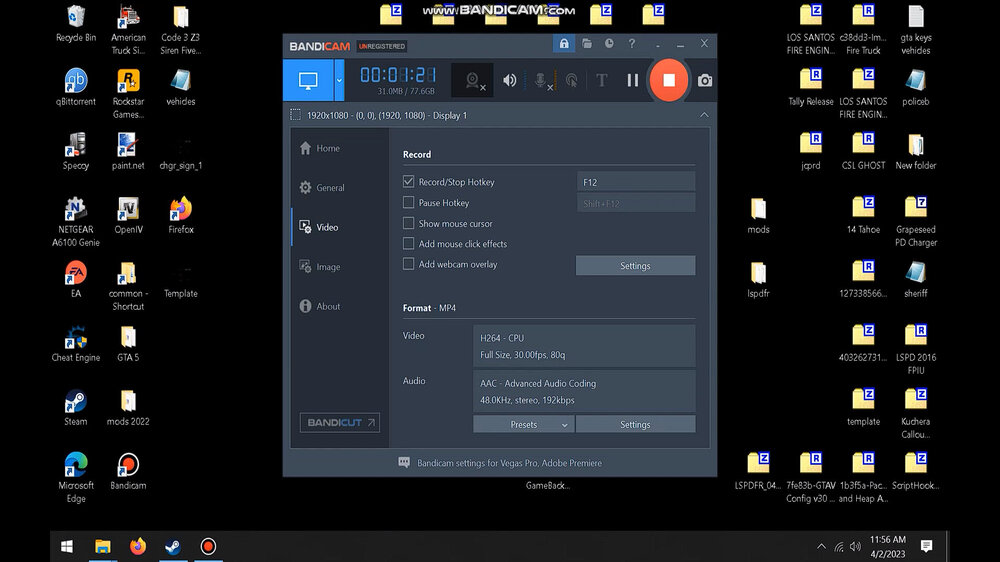The width and height of the screenshot is (1000, 562).
Task: Click the F12 hotkey input field
Action: tap(636, 182)
